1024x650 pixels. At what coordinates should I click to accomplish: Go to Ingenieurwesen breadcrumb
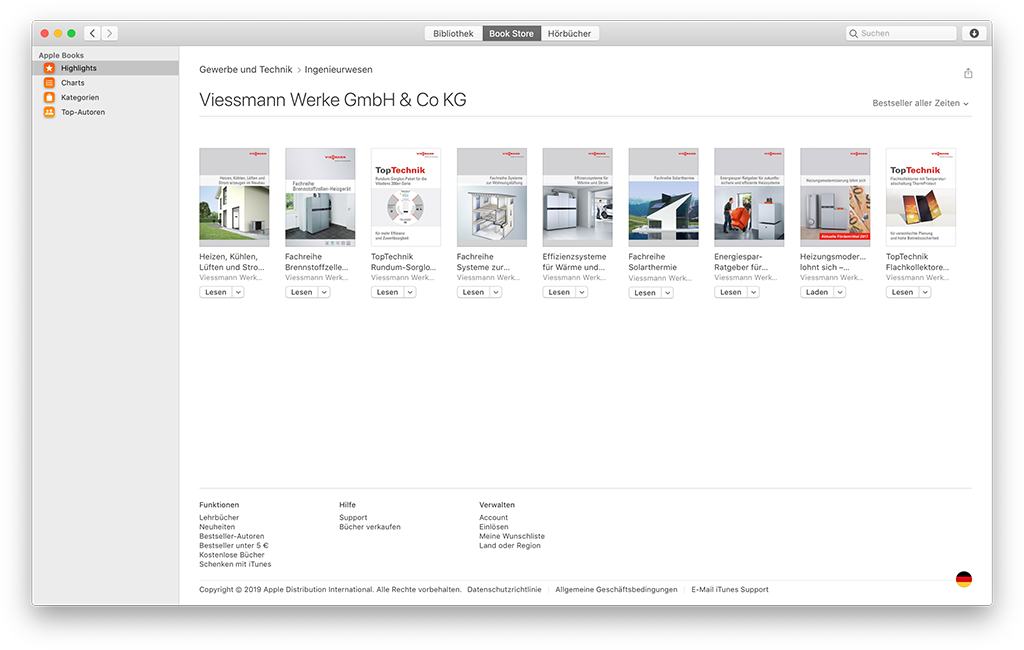[x=338, y=69]
